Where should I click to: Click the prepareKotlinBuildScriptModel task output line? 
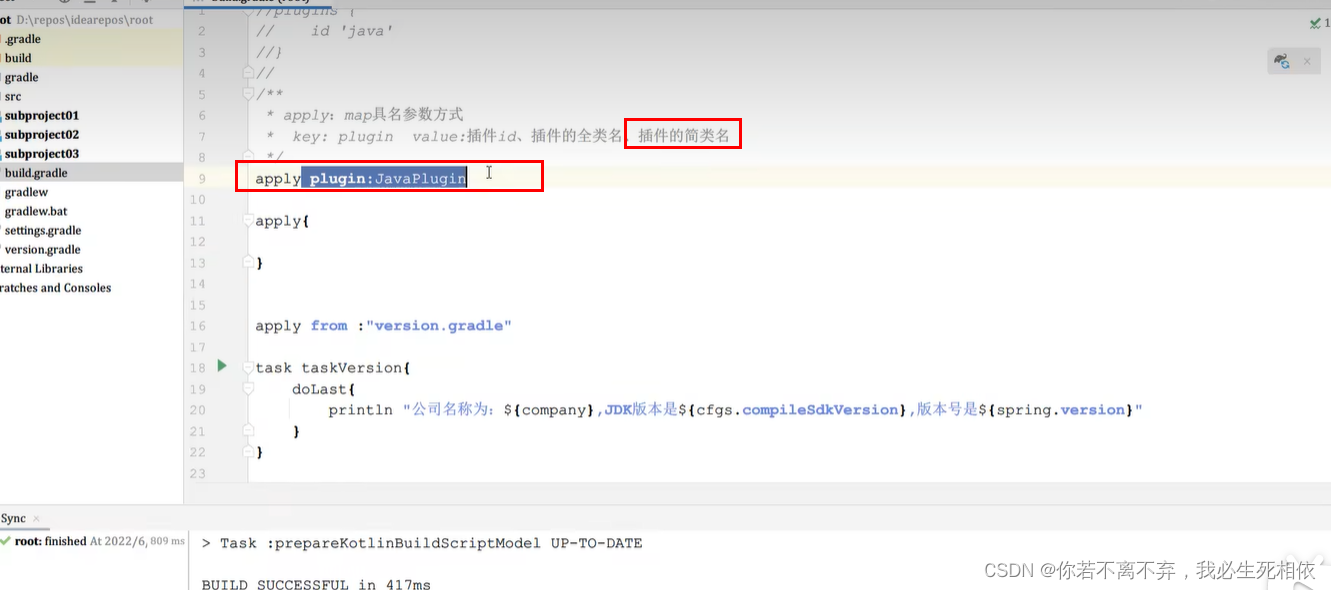[x=422, y=543]
